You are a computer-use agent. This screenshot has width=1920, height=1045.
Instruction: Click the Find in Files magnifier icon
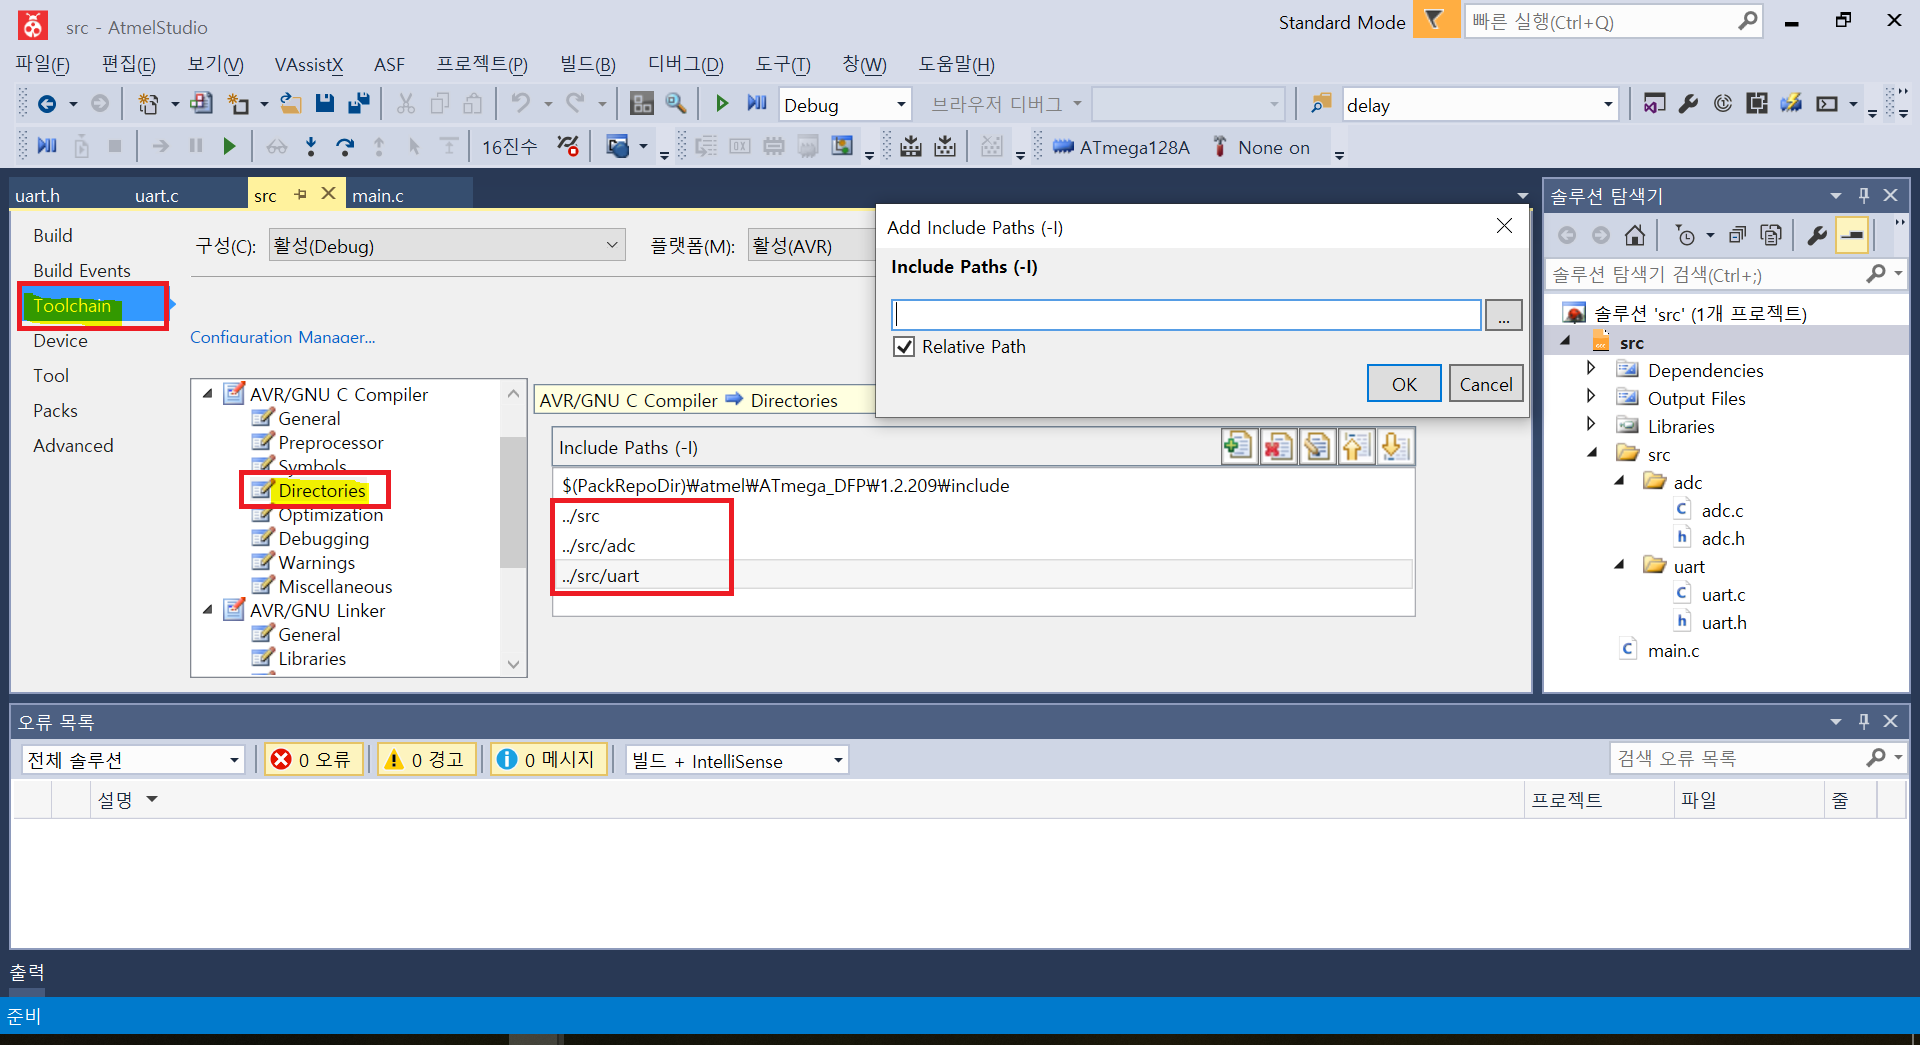click(x=676, y=104)
